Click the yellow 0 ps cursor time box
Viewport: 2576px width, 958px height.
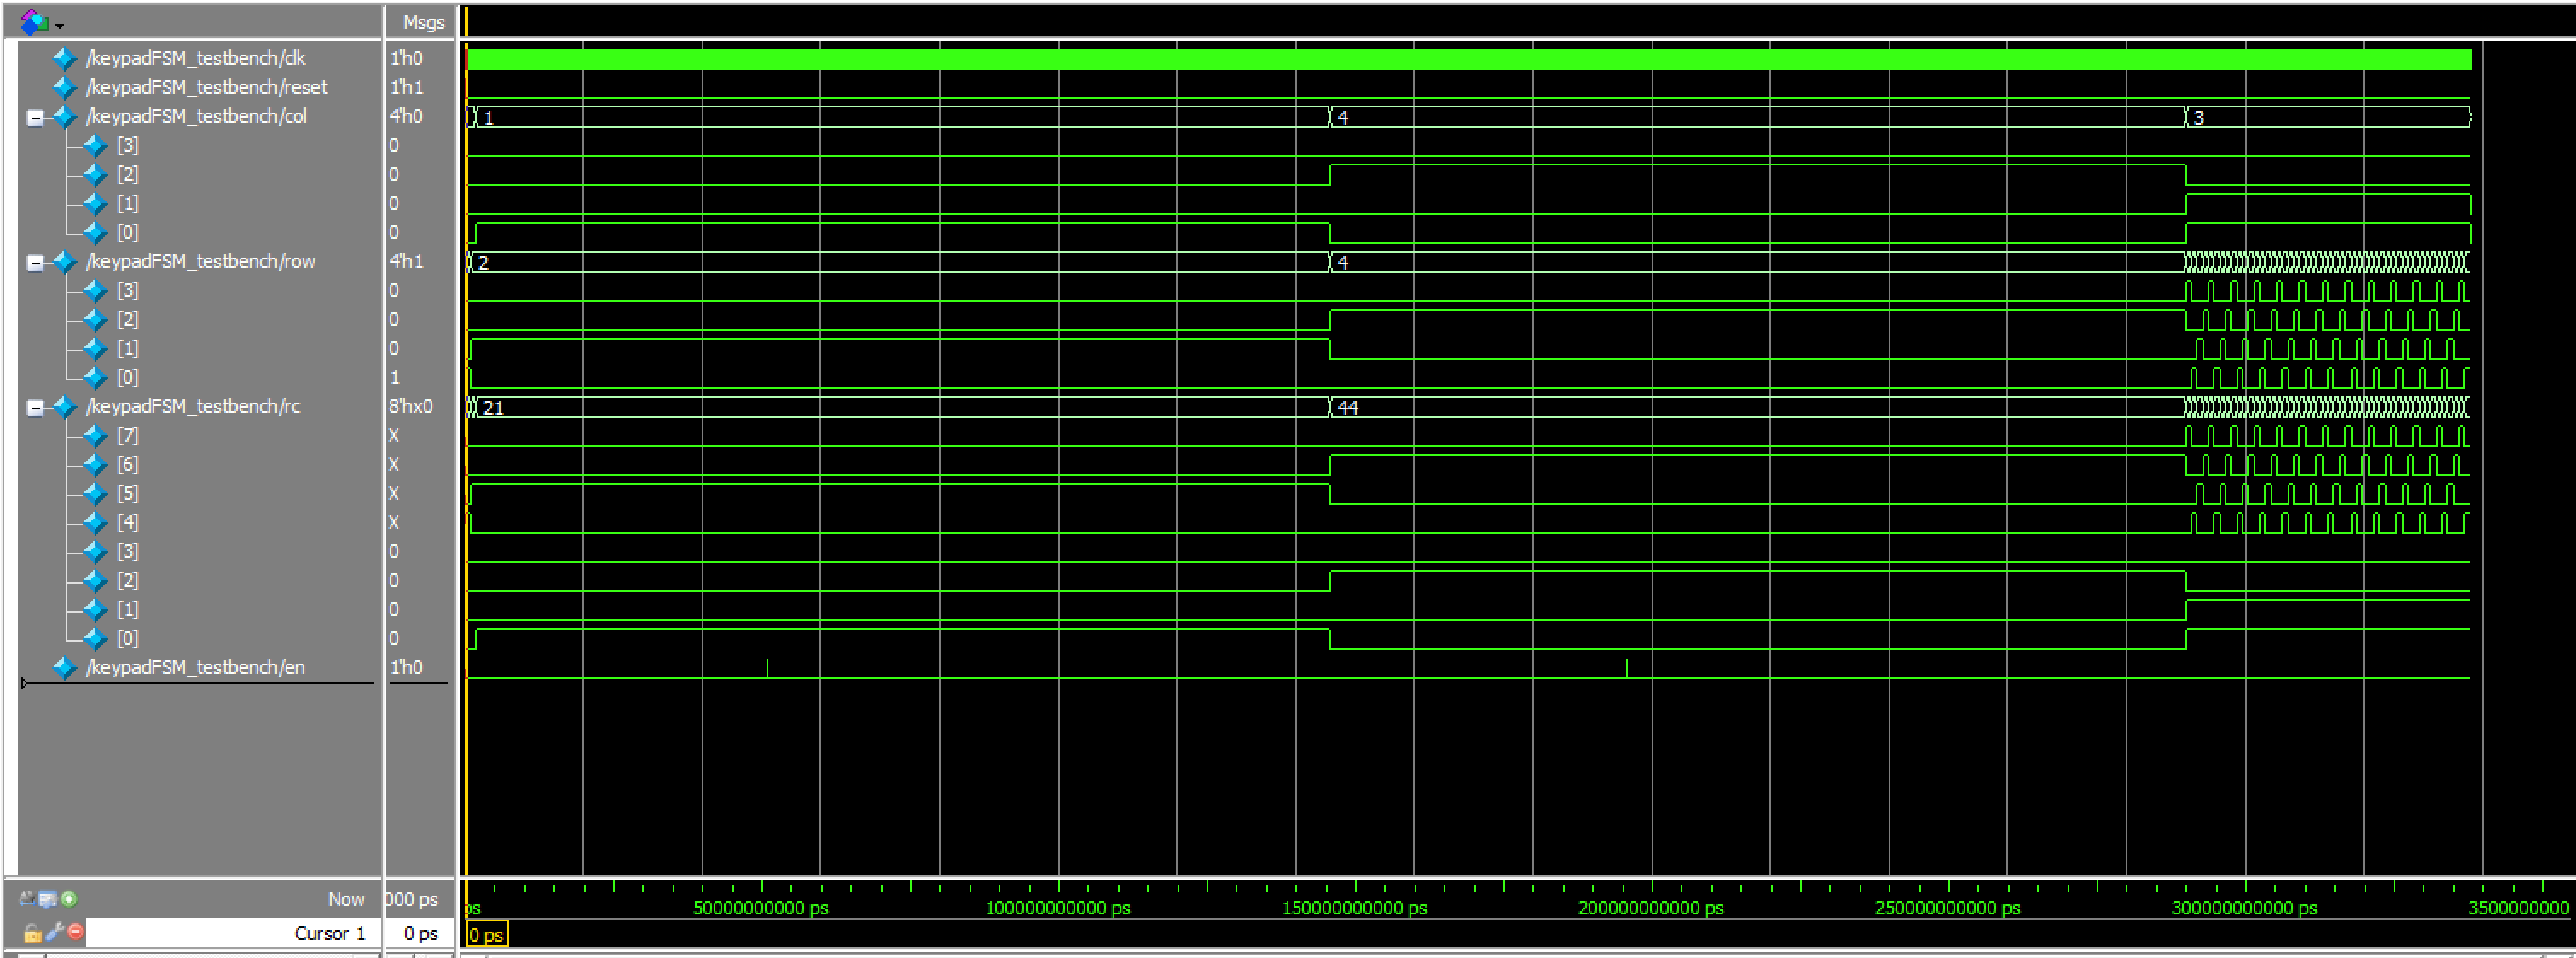click(x=487, y=935)
